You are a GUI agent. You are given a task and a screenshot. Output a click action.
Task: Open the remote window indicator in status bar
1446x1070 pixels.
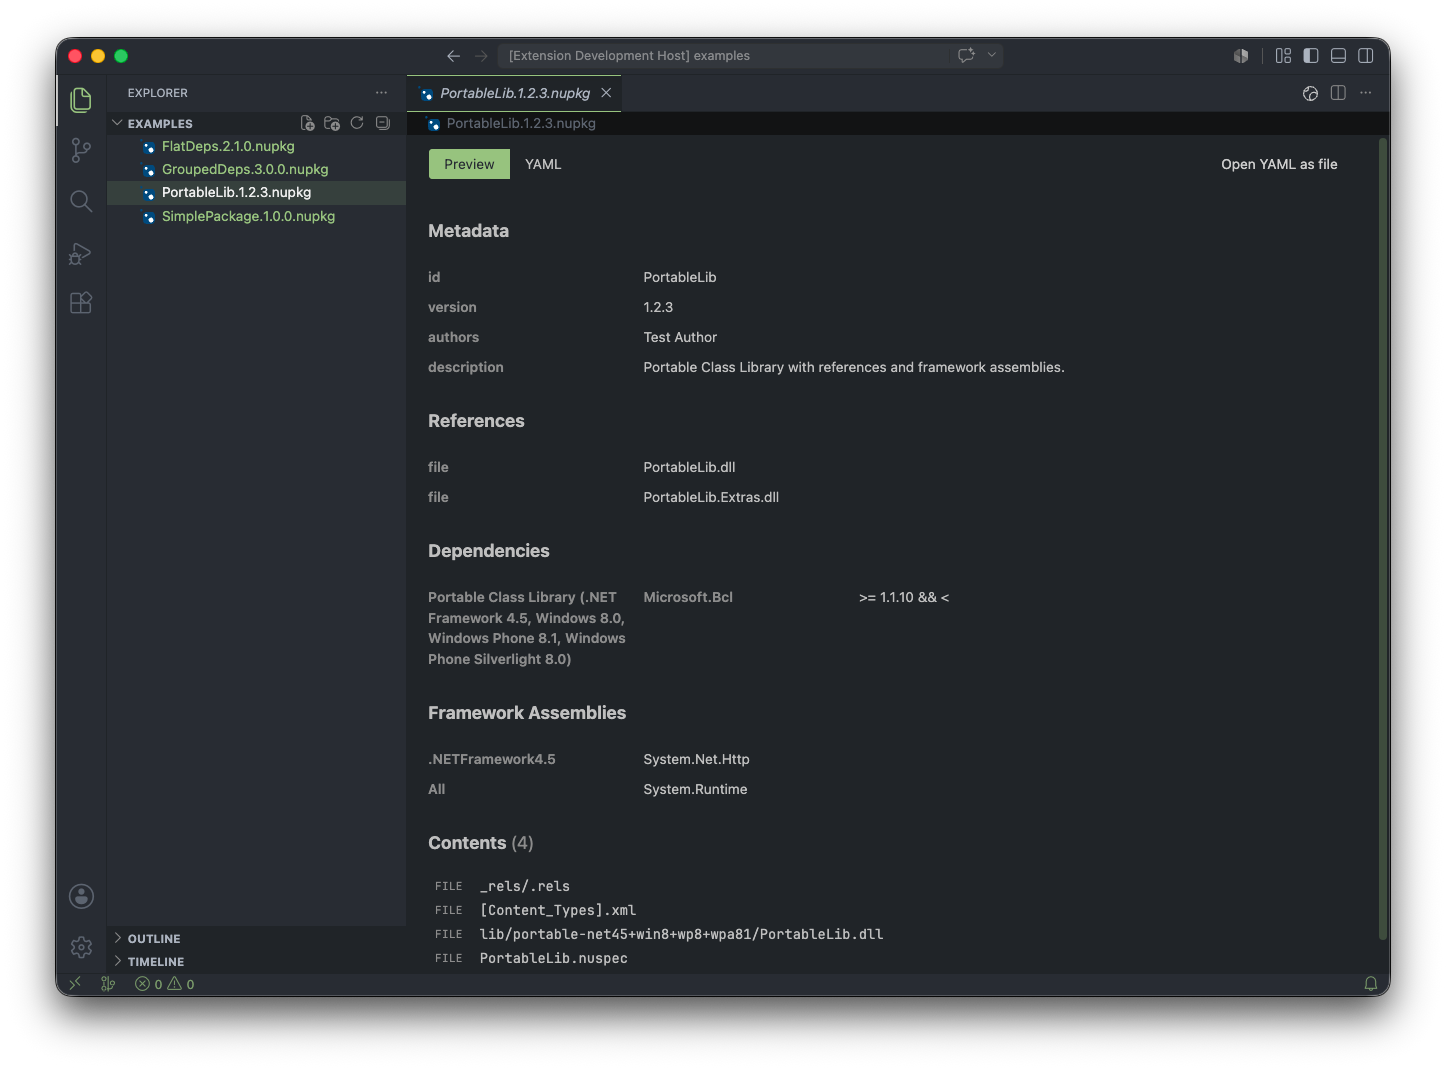click(75, 984)
